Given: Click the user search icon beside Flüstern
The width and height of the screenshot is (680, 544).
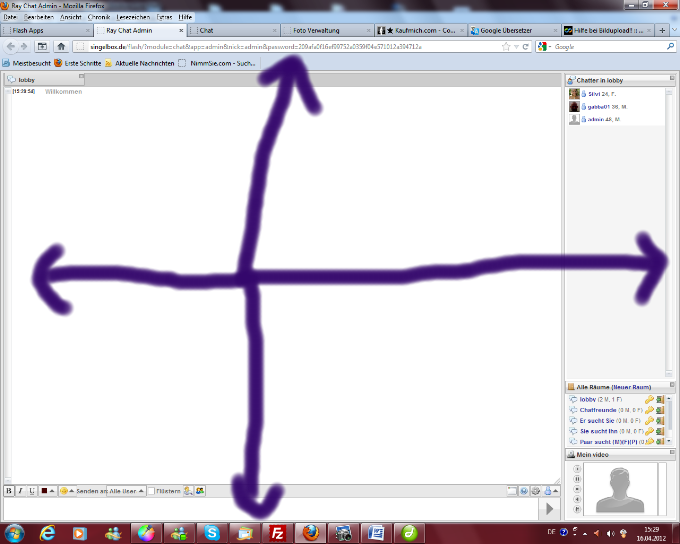Looking at the screenshot, I should pos(188,491).
